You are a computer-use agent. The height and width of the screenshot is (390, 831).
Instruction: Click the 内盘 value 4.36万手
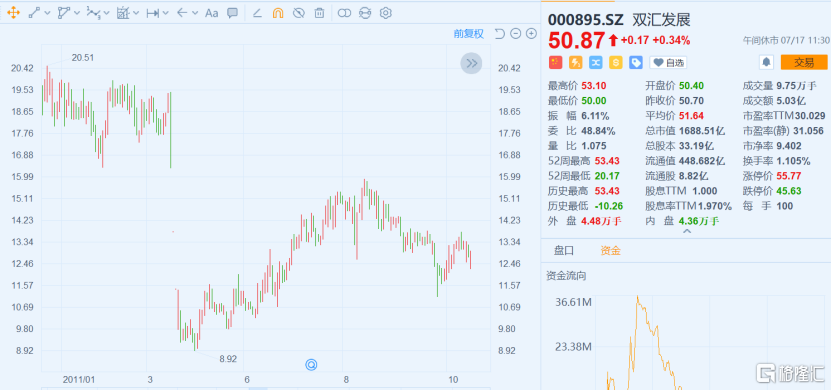(x=699, y=221)
